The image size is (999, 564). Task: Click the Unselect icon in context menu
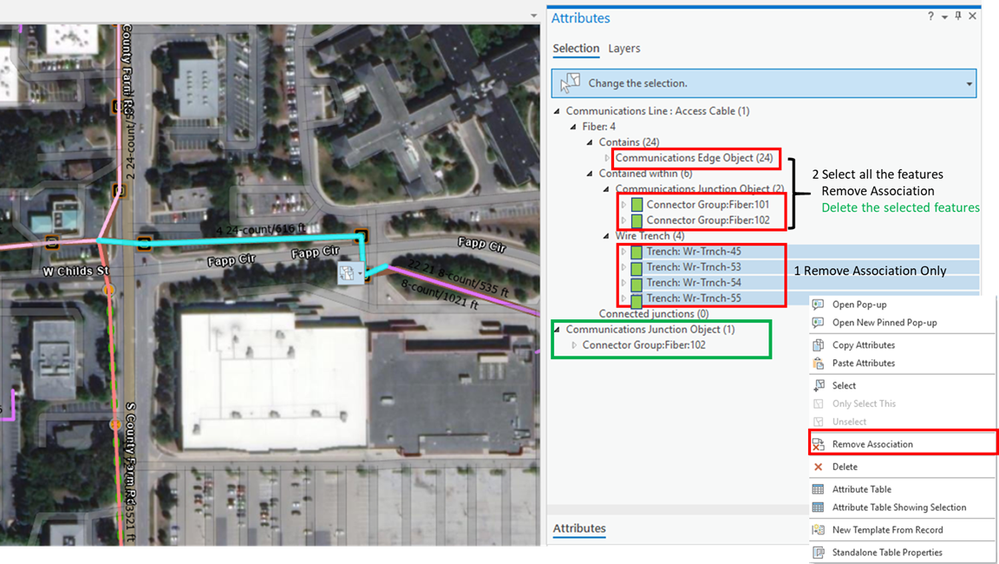pyautogui.click(x=819, y=421)
